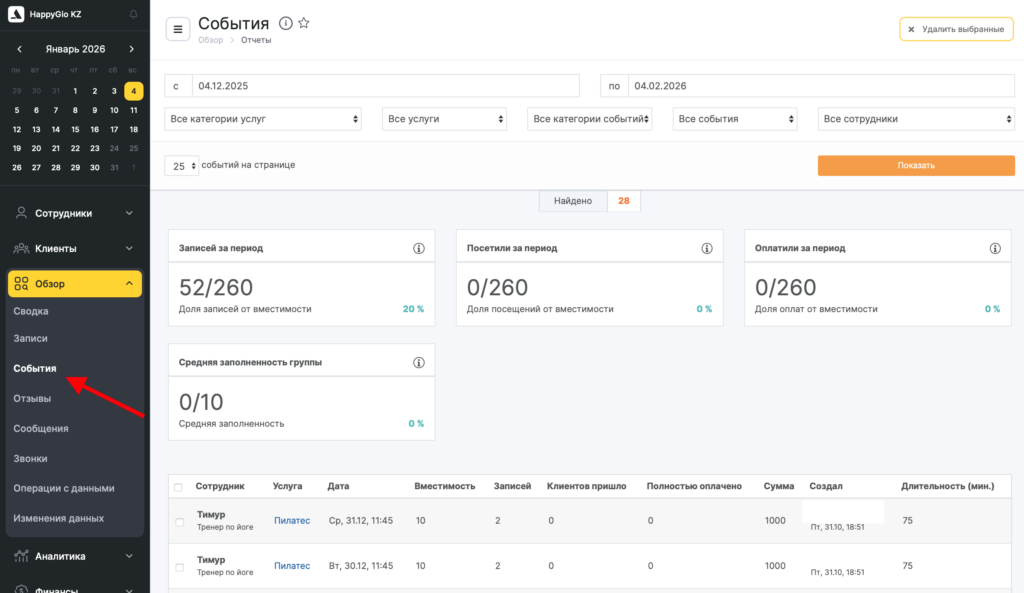
Task: Open Отзывы in sidebar menu
Action: [x=32, y=399]
